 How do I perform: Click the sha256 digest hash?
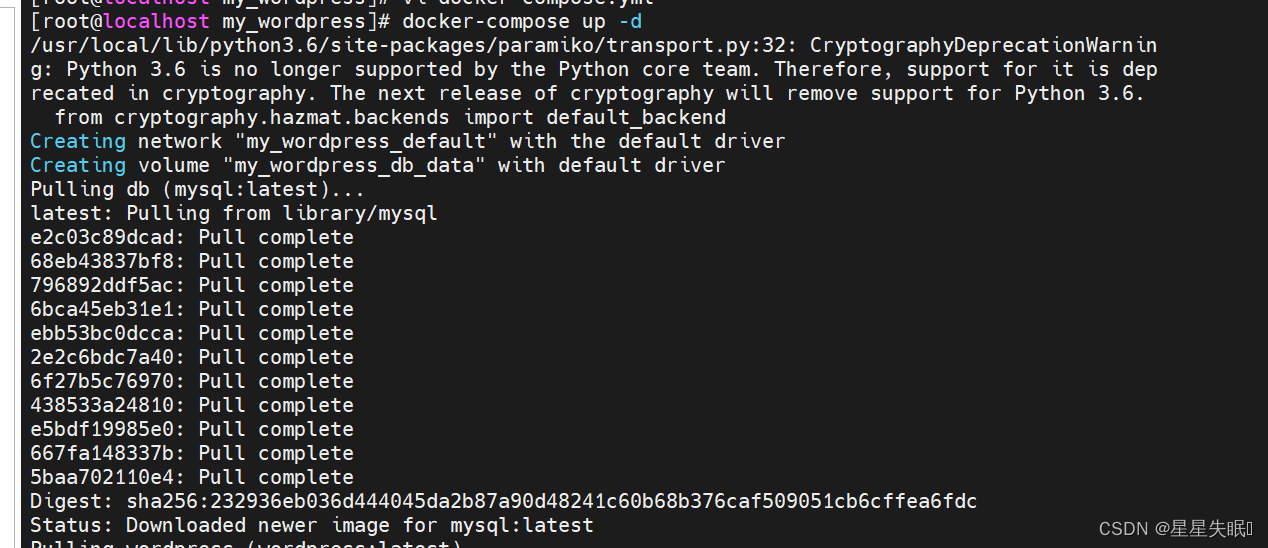552,501
